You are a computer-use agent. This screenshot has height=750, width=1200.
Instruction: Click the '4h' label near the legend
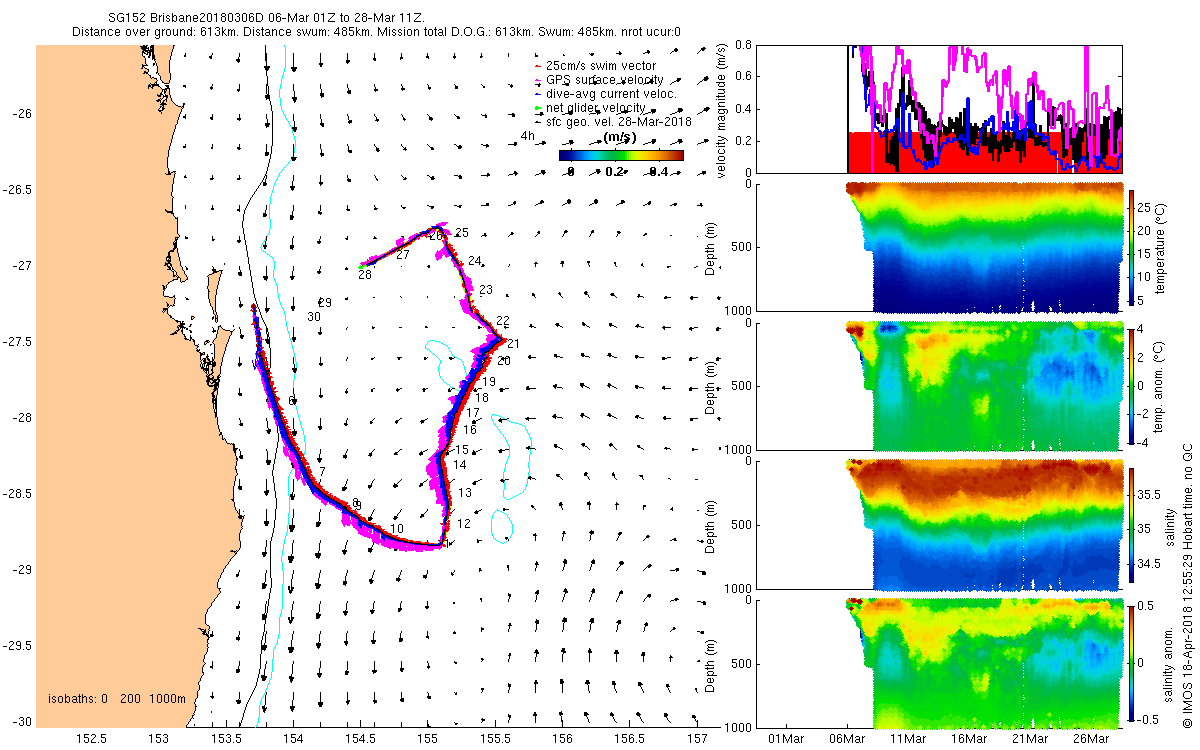pyautogui.click(x=527, y=137)
